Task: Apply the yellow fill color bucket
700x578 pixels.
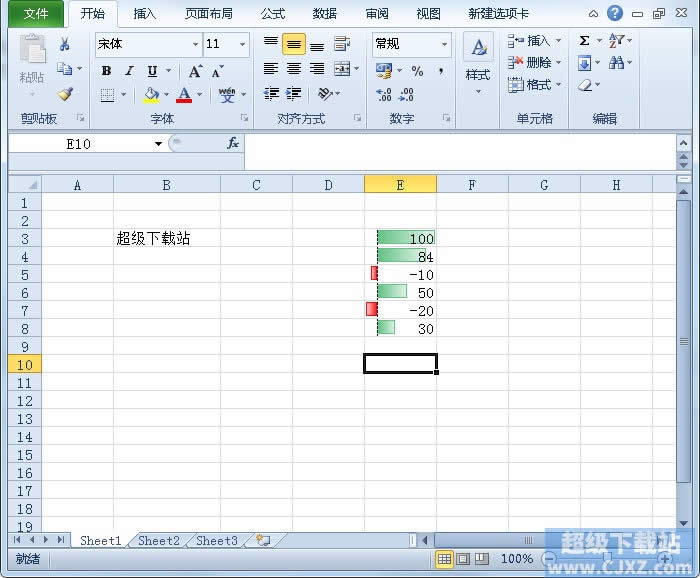Action: coord(151,95)
